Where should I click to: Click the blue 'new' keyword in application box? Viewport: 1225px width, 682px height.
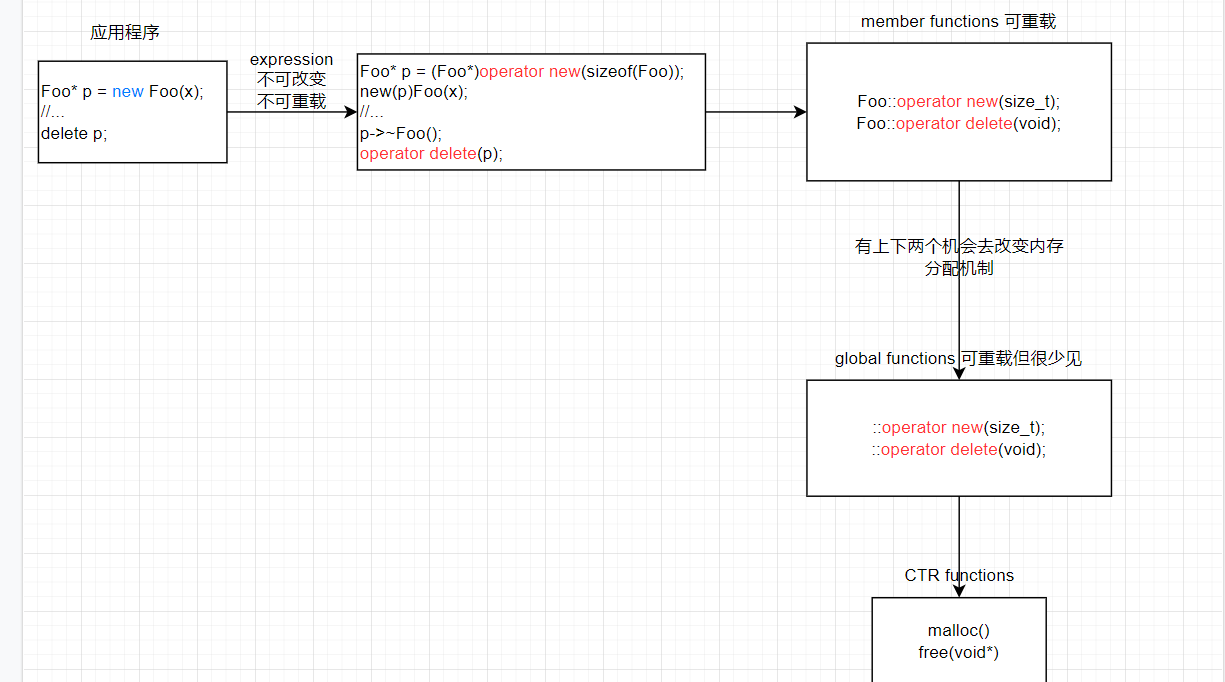(x=128, y=91)
